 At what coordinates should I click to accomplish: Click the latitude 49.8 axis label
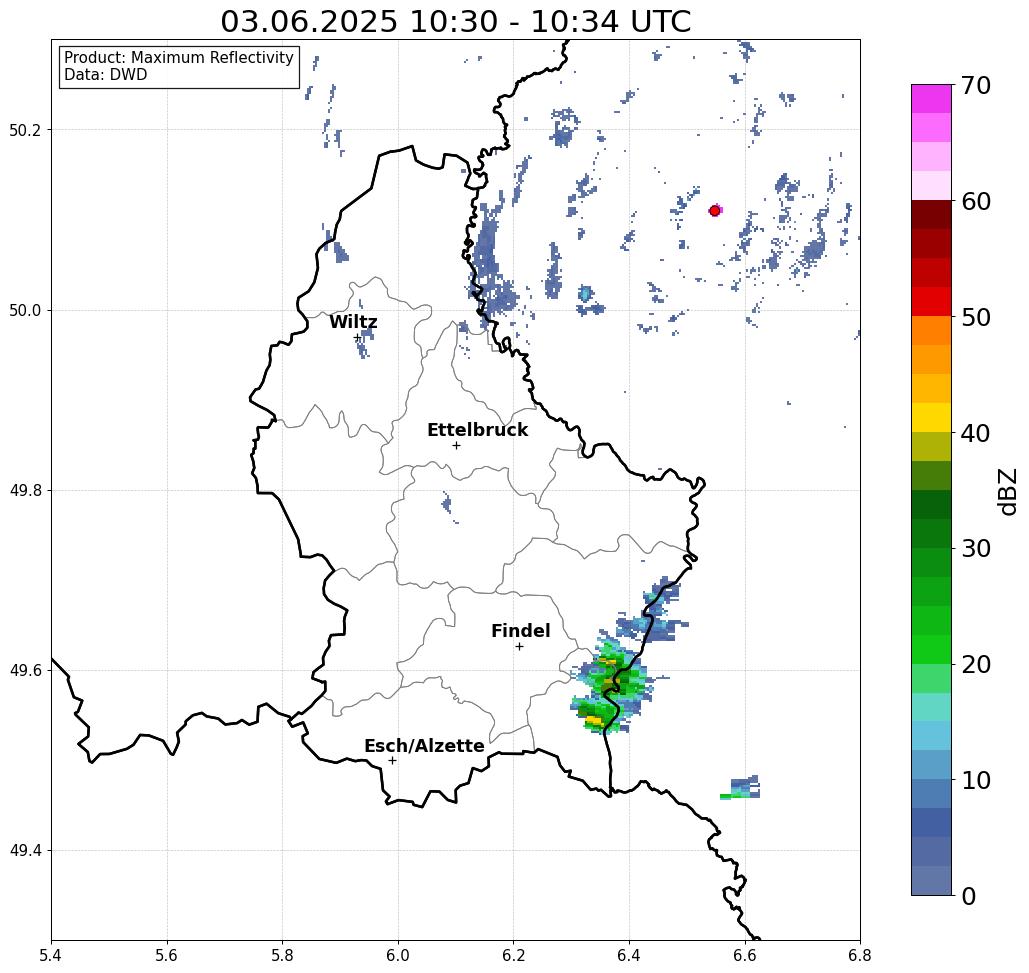[25, 490]
